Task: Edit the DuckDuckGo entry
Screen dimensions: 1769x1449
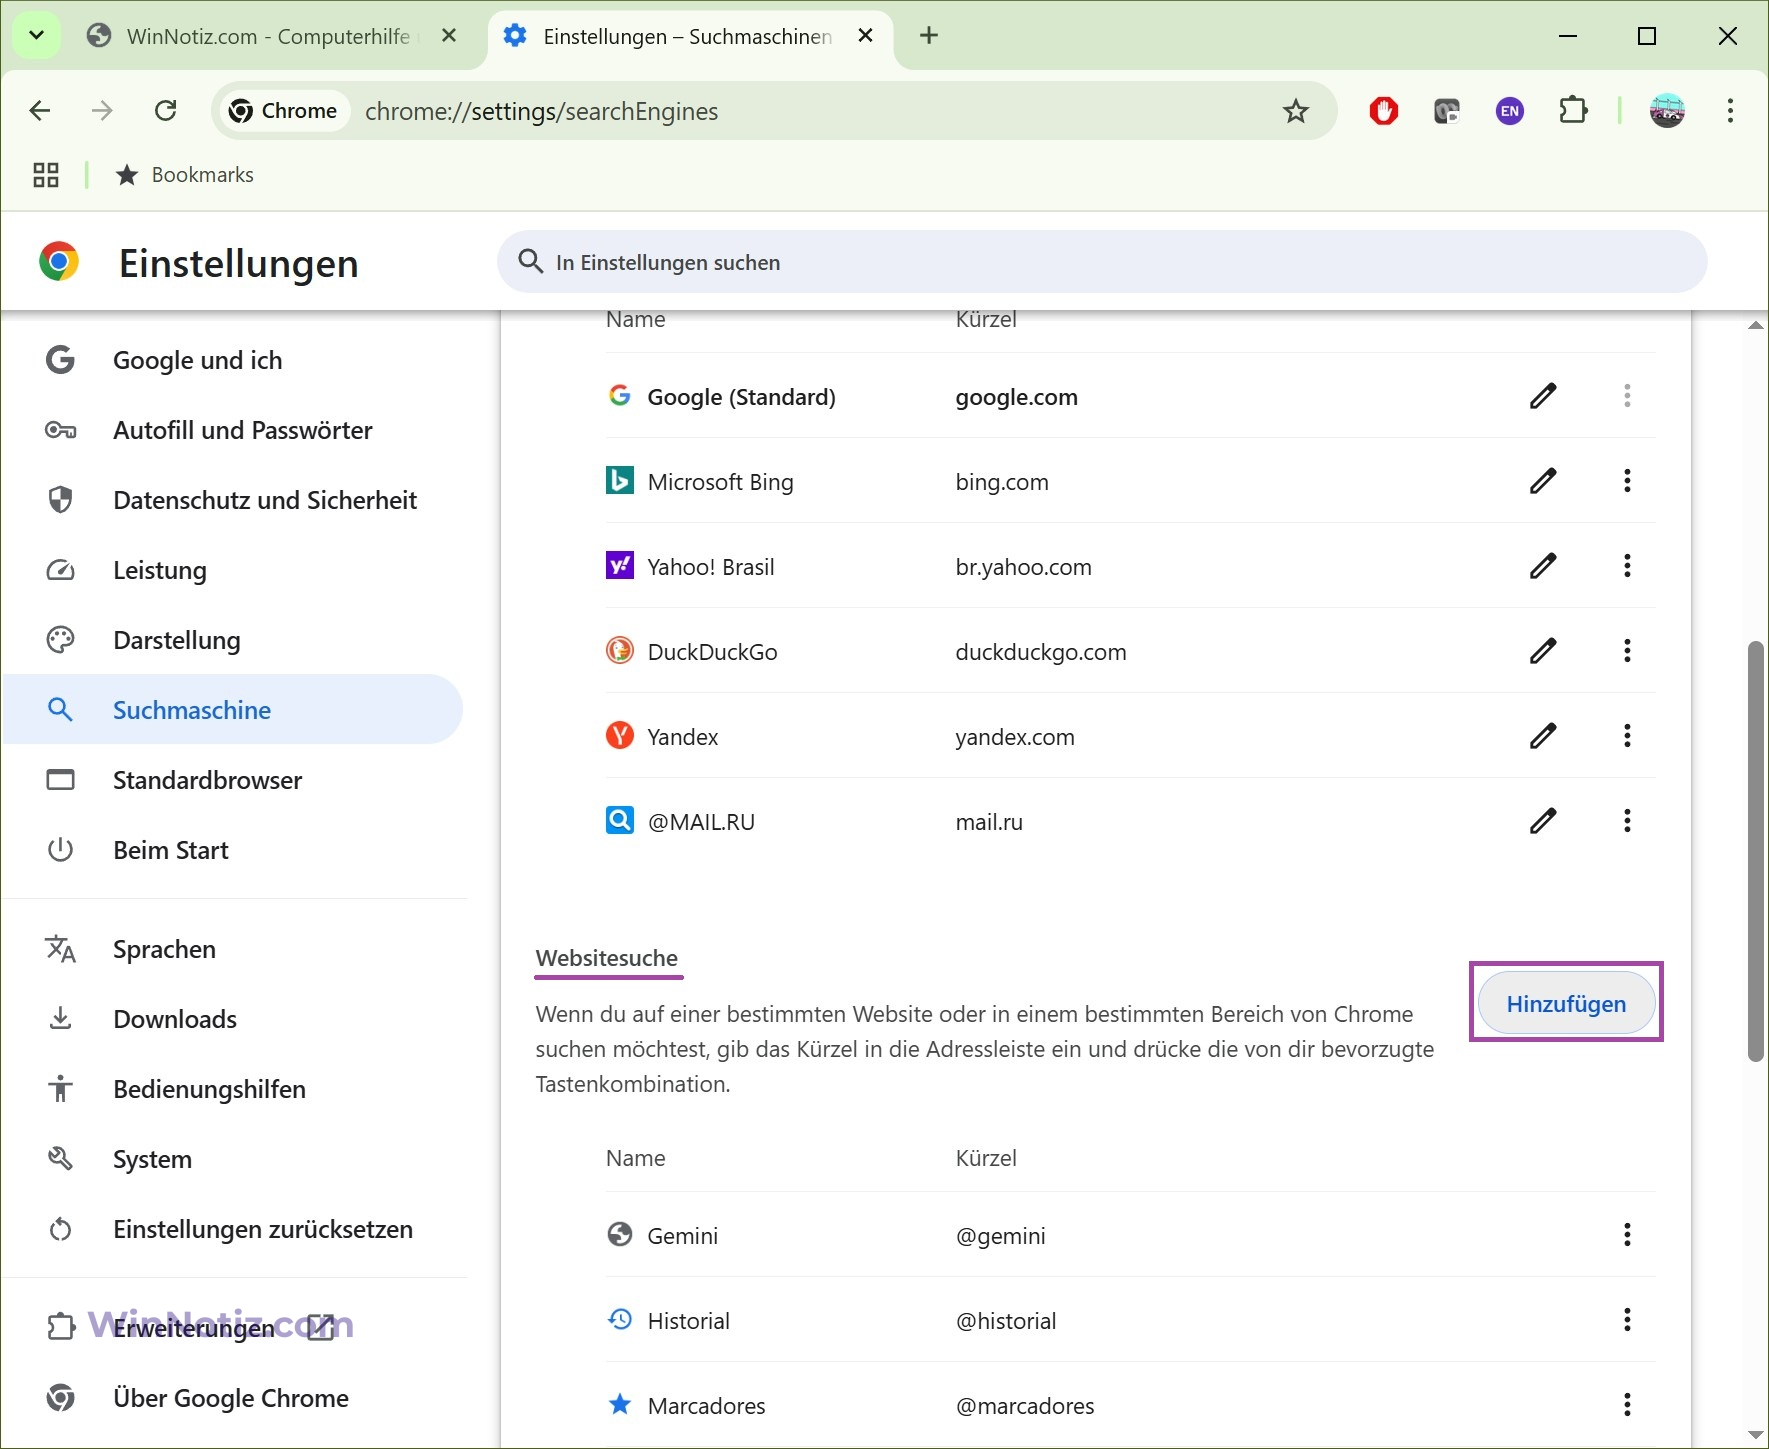Action: tap(1543, 651)
